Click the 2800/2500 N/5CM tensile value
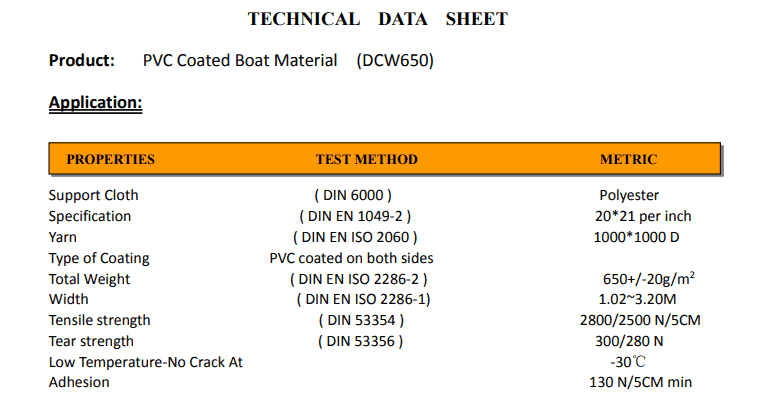 pos(641,320)
